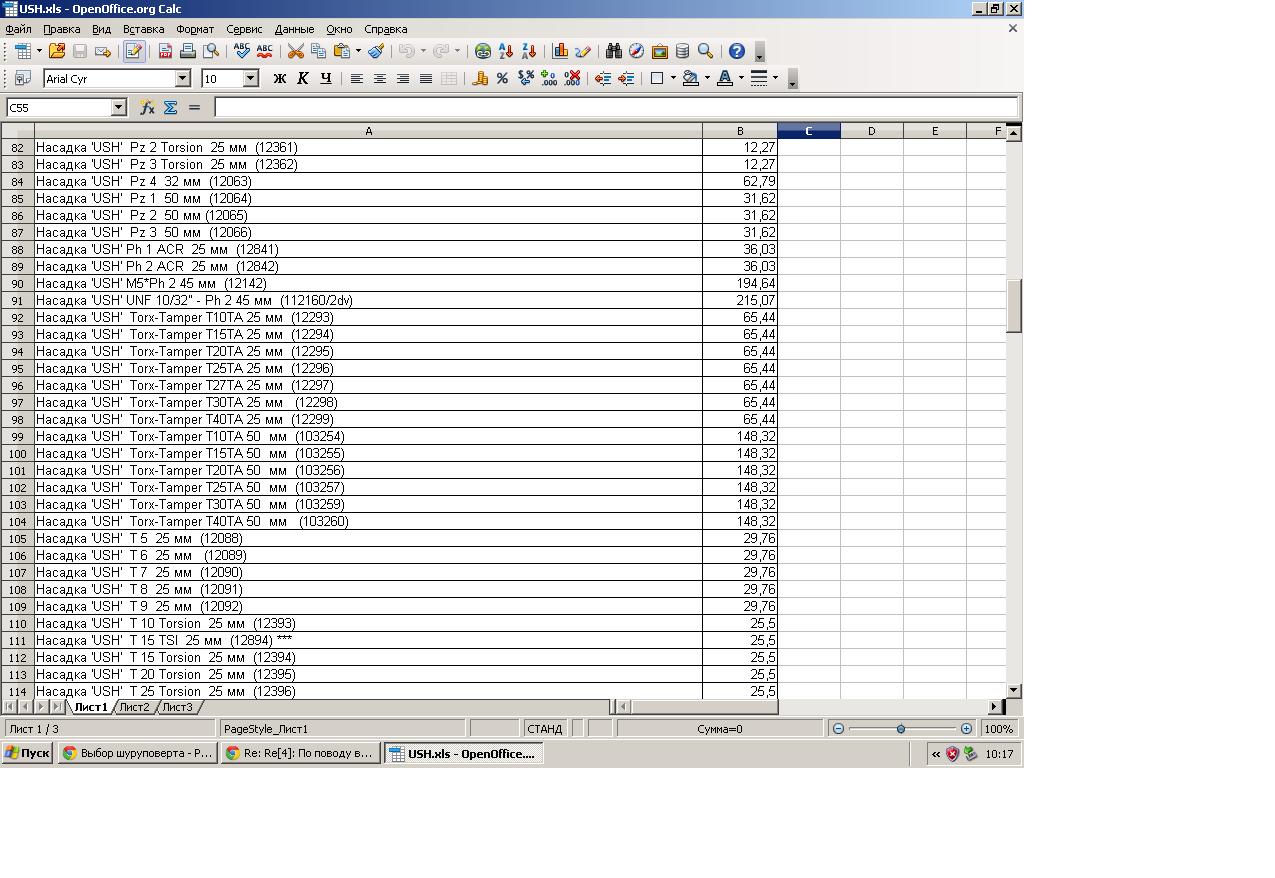Expand the Name Box cell reference dropdown
Image resolution: width=1275 pixels, height=878 pixels.
[118, 107]
